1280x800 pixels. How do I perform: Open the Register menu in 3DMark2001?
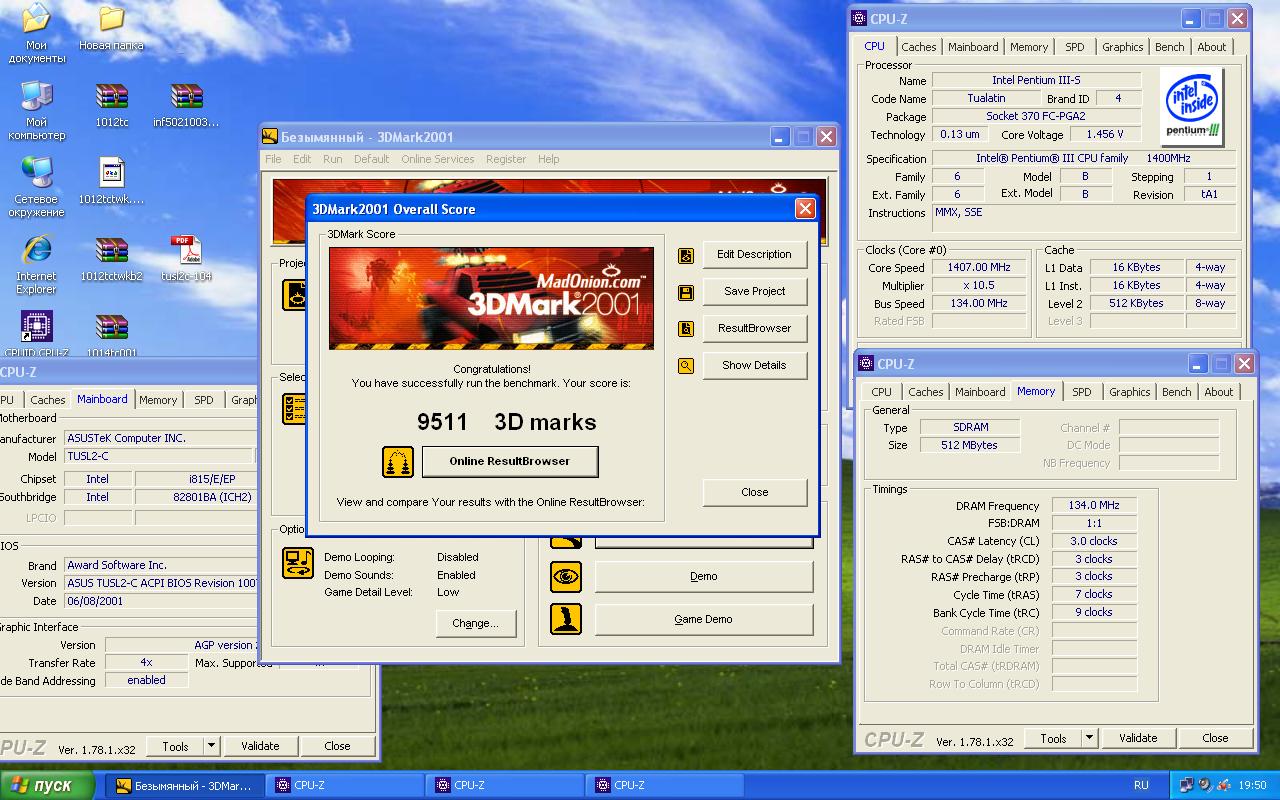point(506,159)
